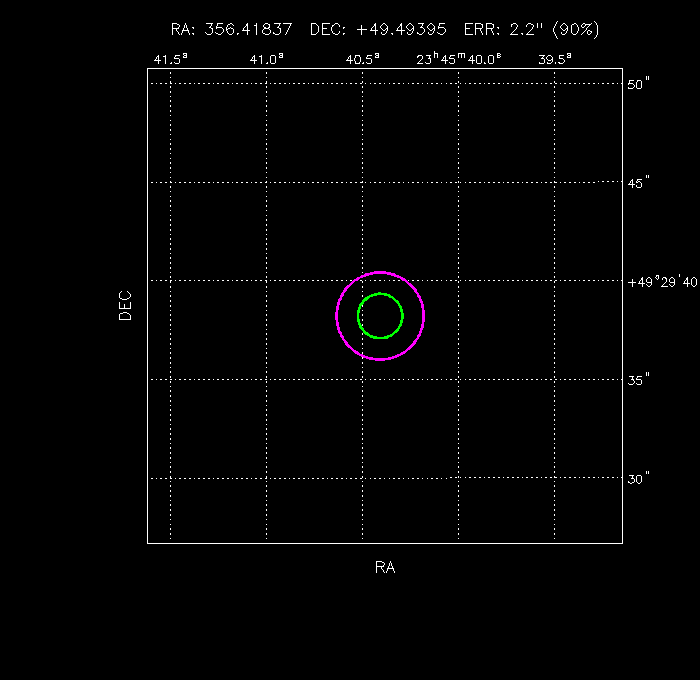Click the ERR: 2.2" (90%) text
Viewport: 700px width, 680px height.
click(x=532, y=30)
